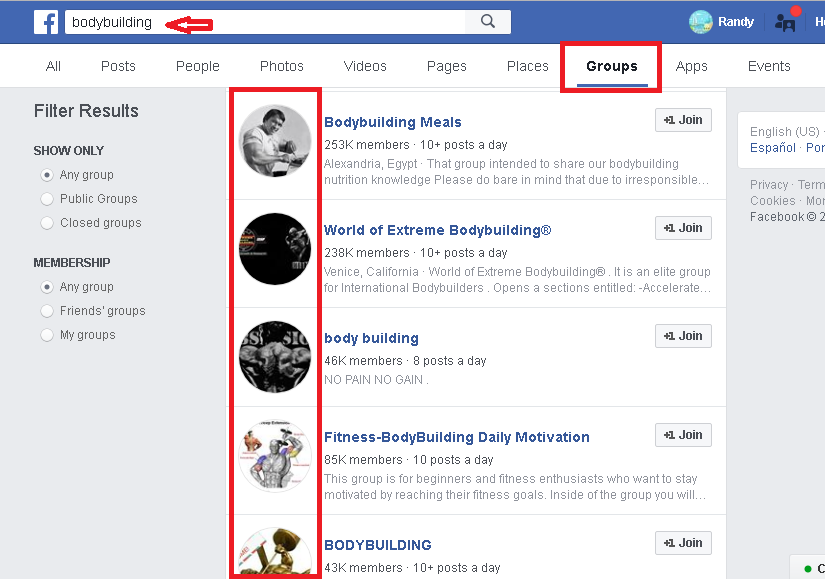Switch language to Español
The width and height of the screenshot is (825, 579).
point(773,147)
